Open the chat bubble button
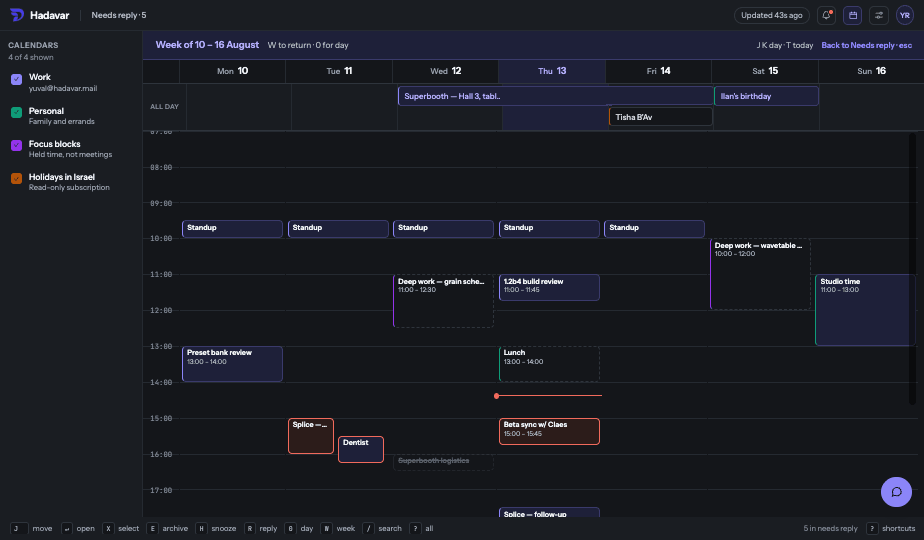924x540 pixels. (x=896, y=492)
